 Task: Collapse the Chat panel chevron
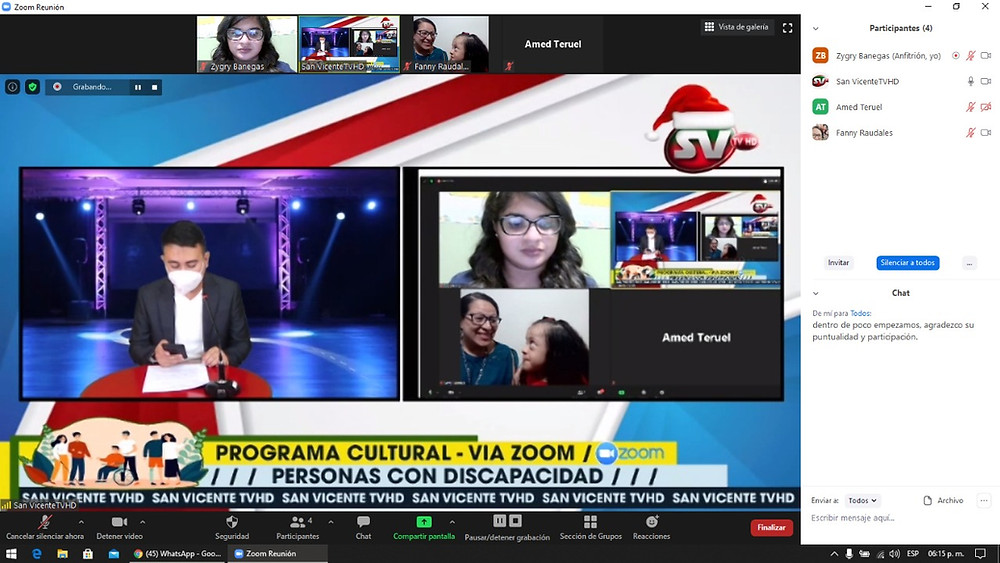tap(816, 293)
